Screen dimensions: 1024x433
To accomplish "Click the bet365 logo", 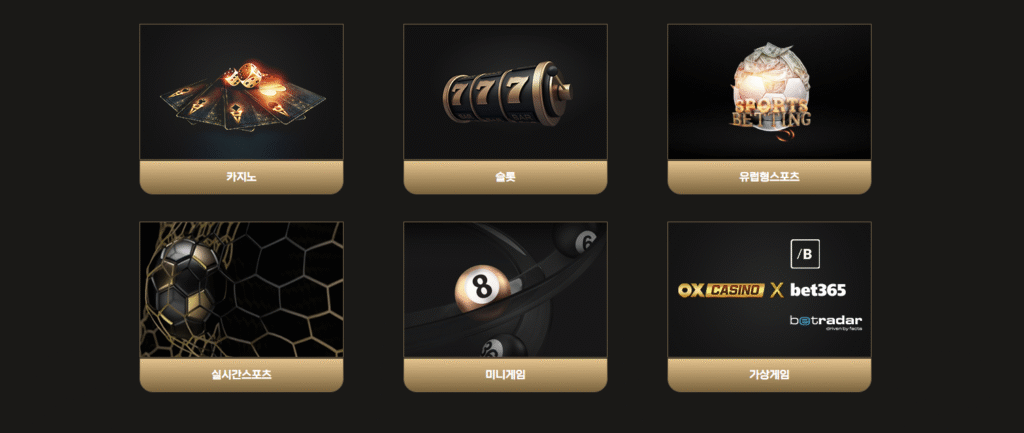I will point(818,290).
